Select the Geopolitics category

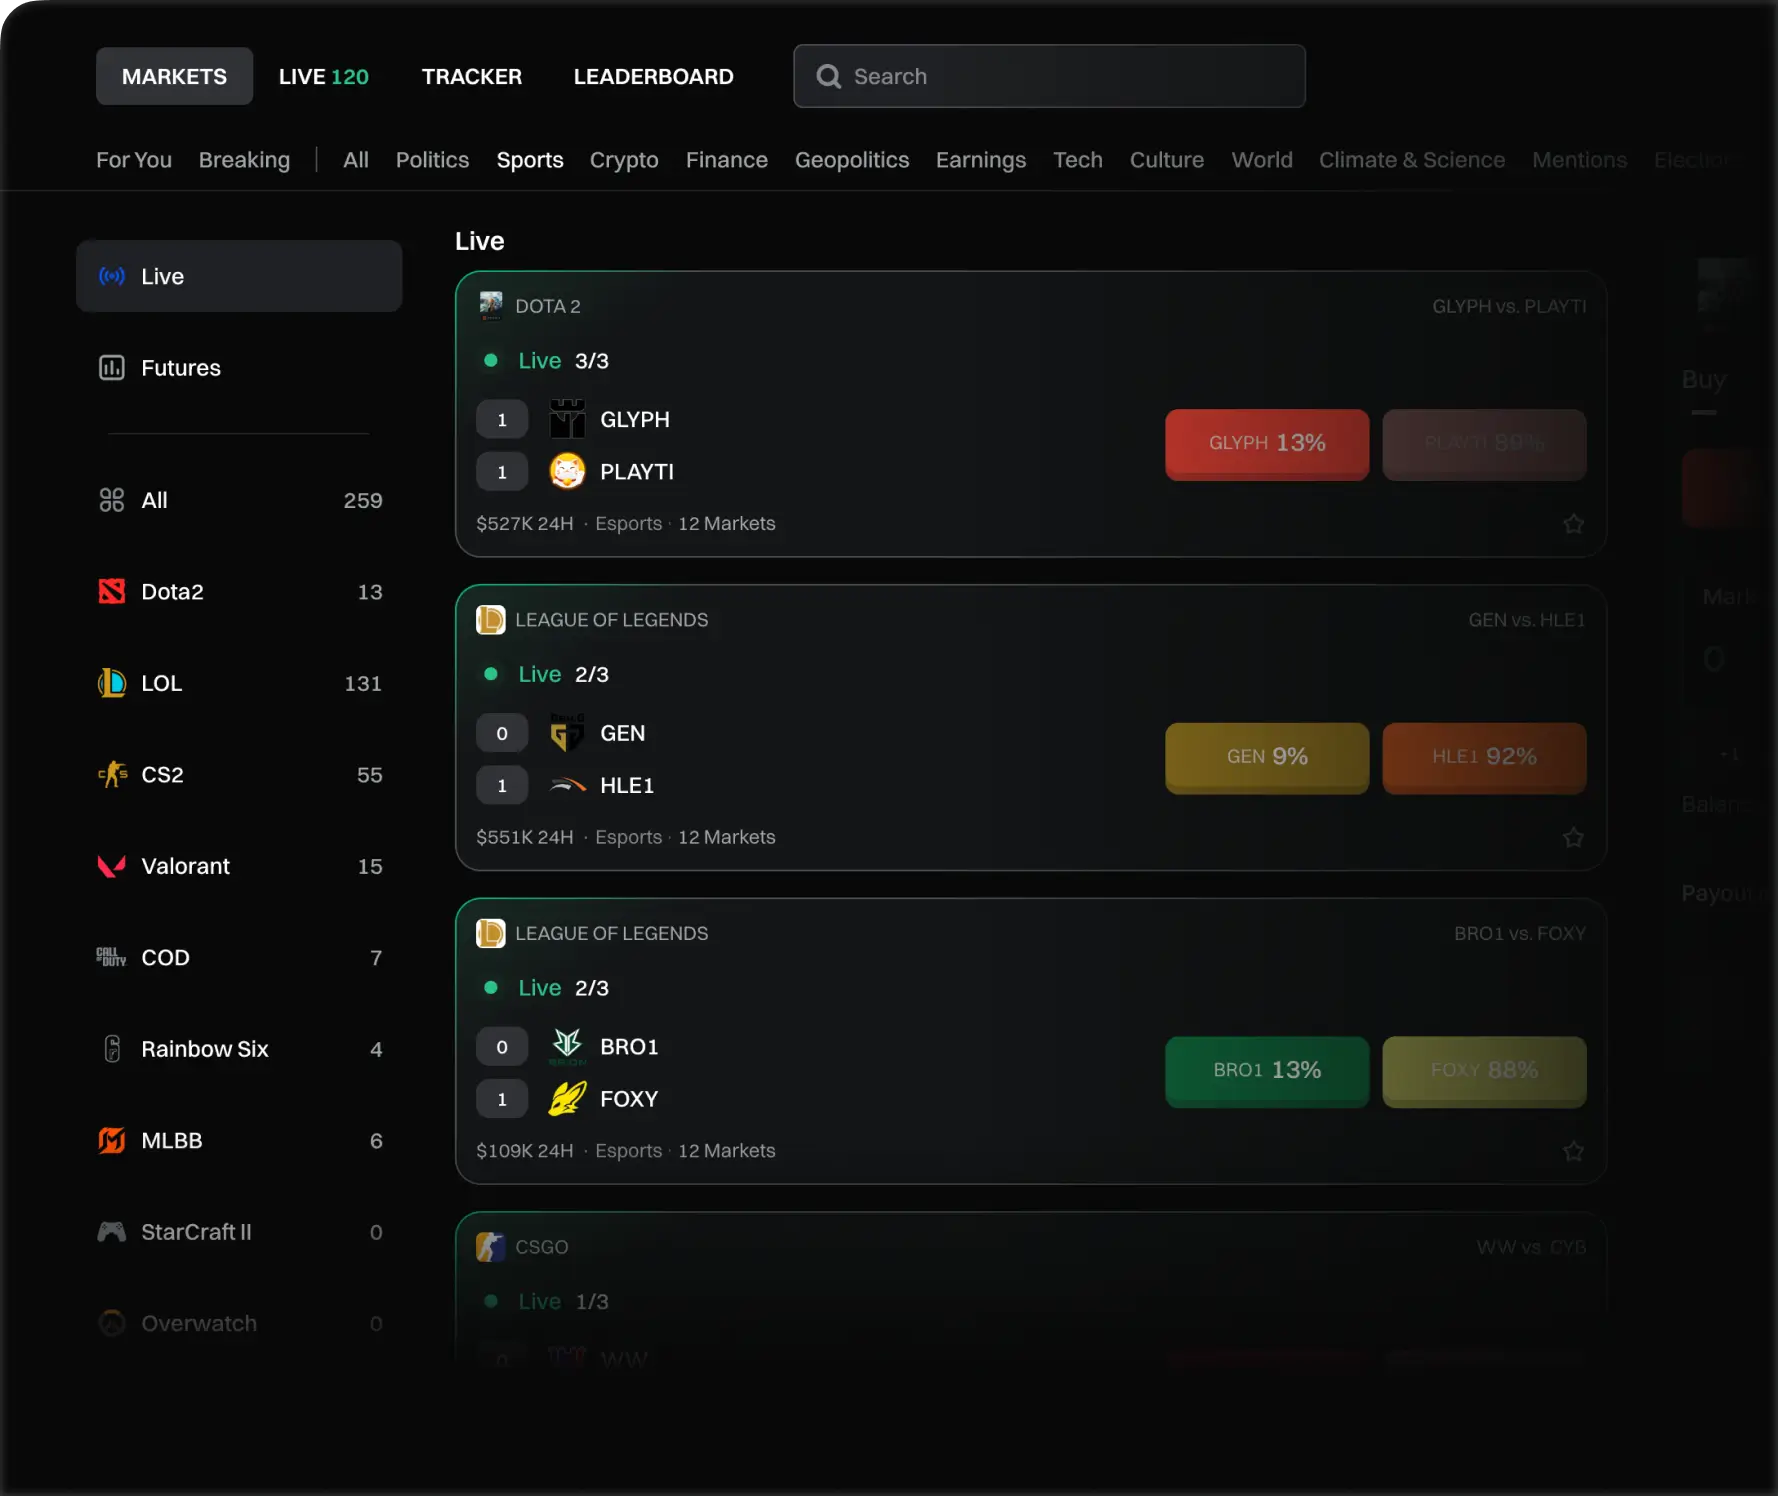click(x=852, y=160)
